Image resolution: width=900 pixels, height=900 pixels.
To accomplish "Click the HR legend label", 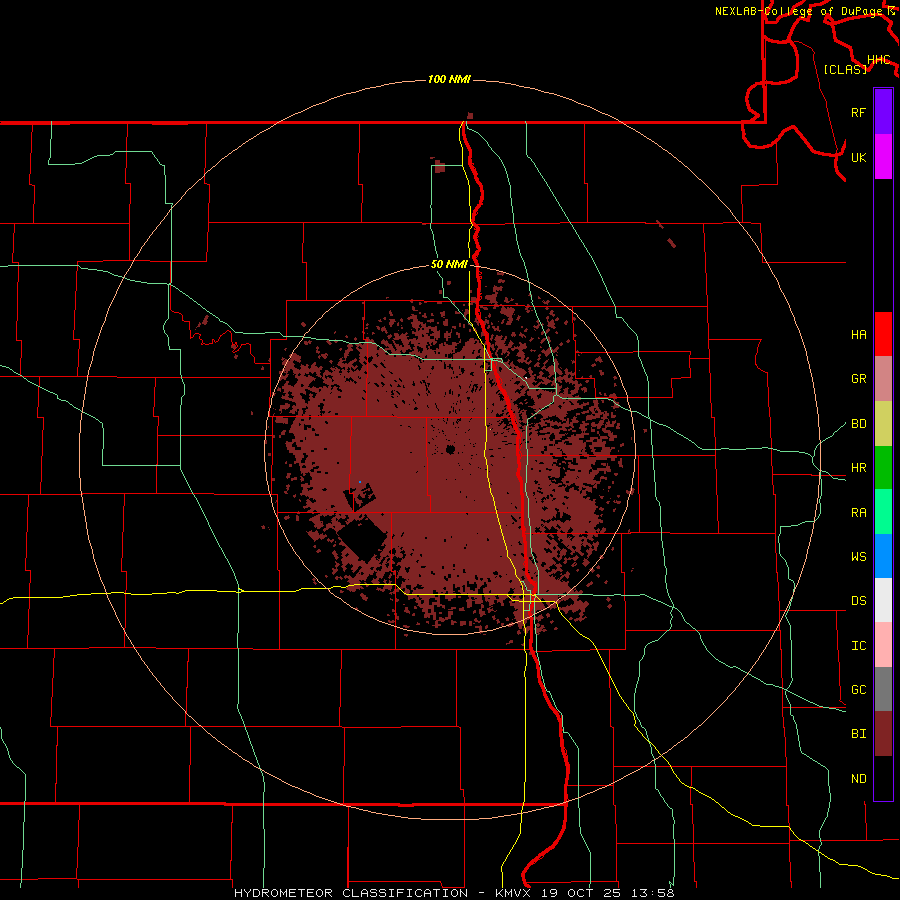I will click(858, 467).
